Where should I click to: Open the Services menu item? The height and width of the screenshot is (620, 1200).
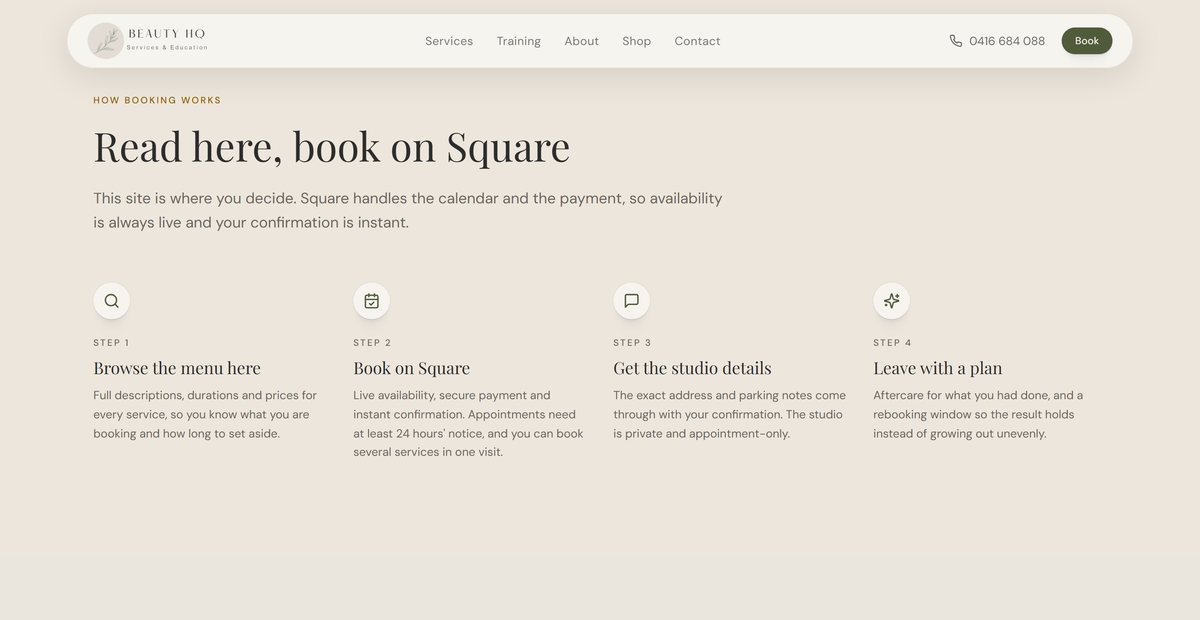pyautogui.click(x=449, y=41)
